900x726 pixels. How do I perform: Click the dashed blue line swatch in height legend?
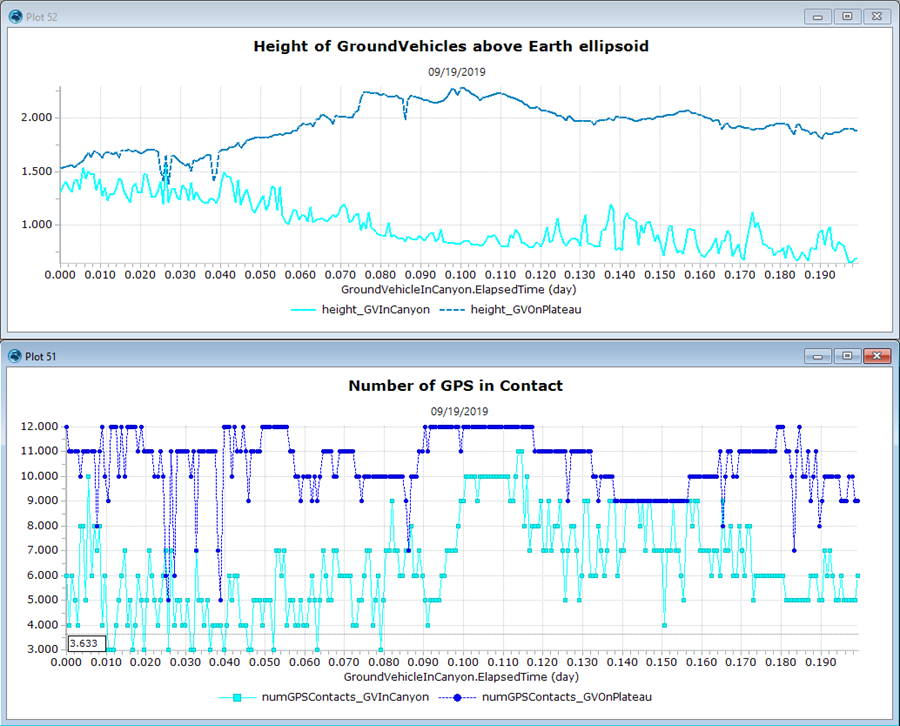(452, 310)
